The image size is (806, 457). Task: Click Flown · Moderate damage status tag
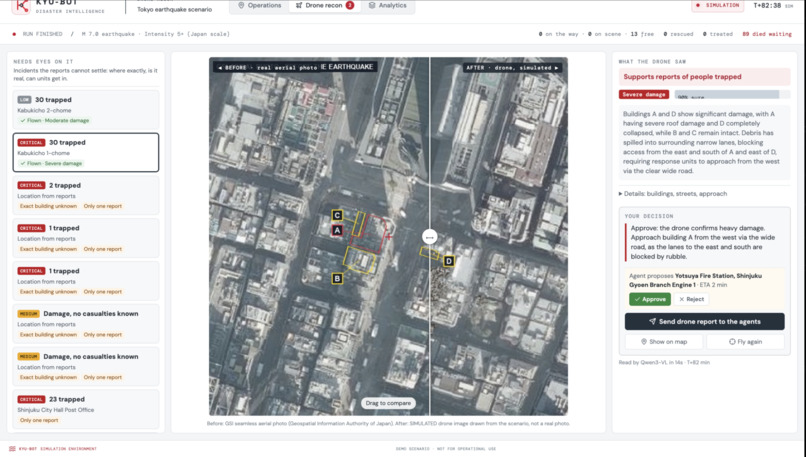pos(54,120)
